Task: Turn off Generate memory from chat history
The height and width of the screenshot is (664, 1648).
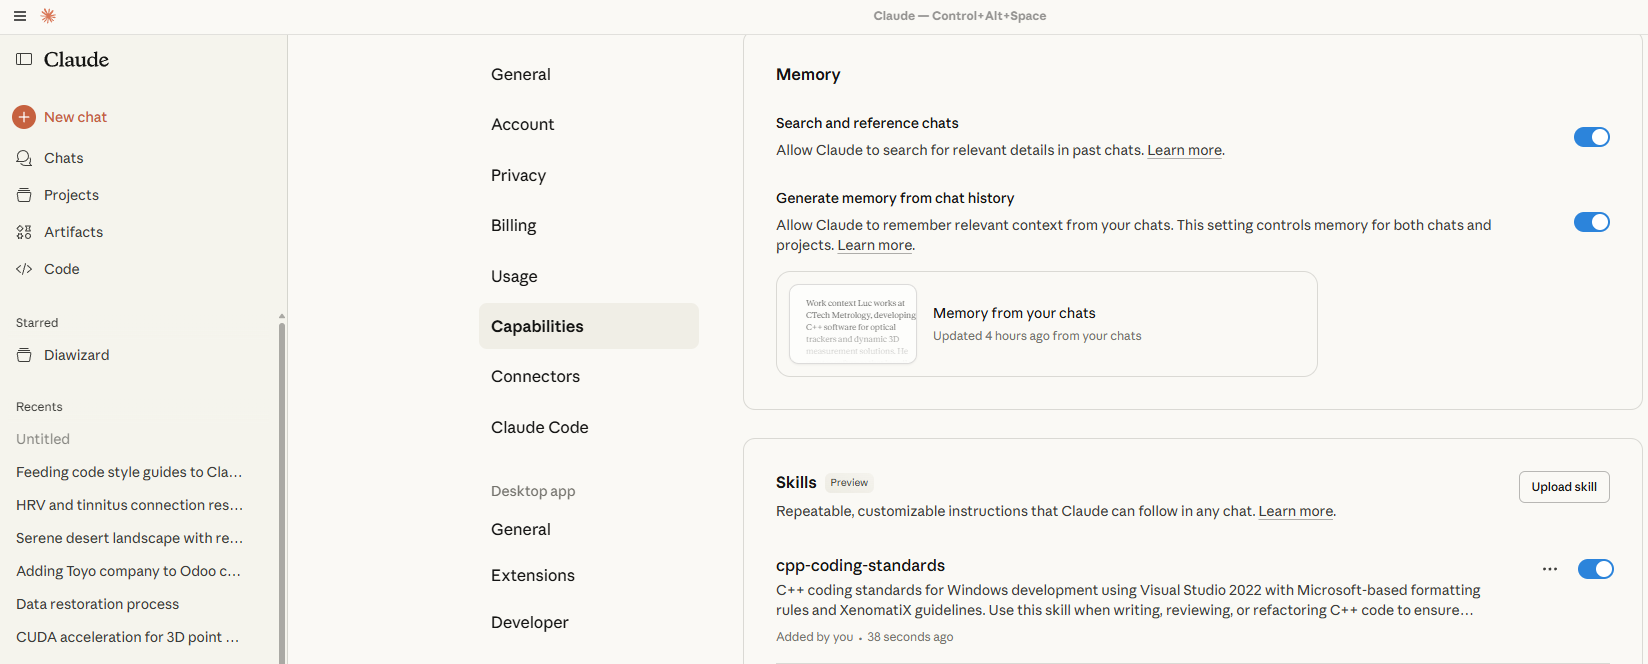Action: click(1591, 222)
